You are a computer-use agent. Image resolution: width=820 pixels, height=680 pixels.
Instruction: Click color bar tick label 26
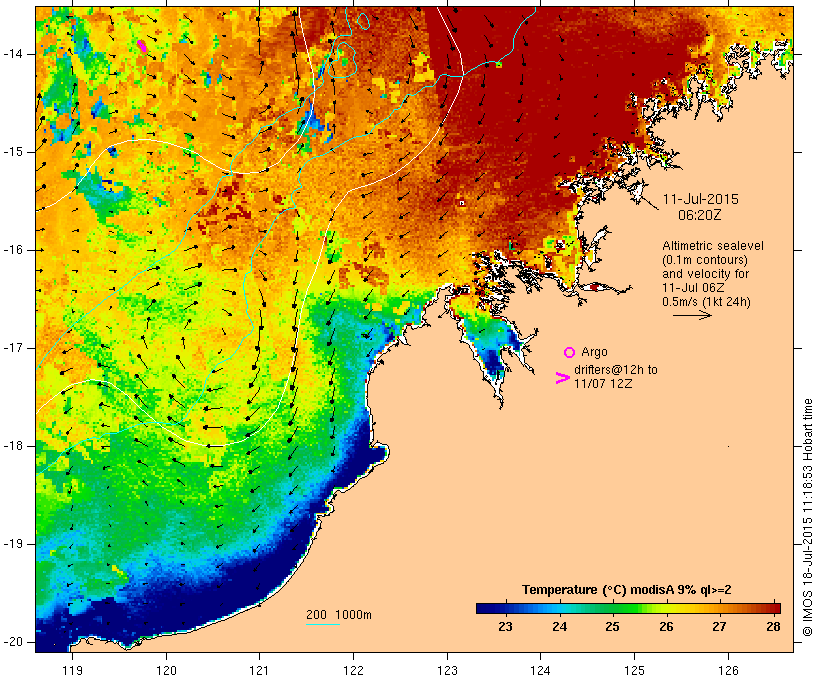pos(666,627)
